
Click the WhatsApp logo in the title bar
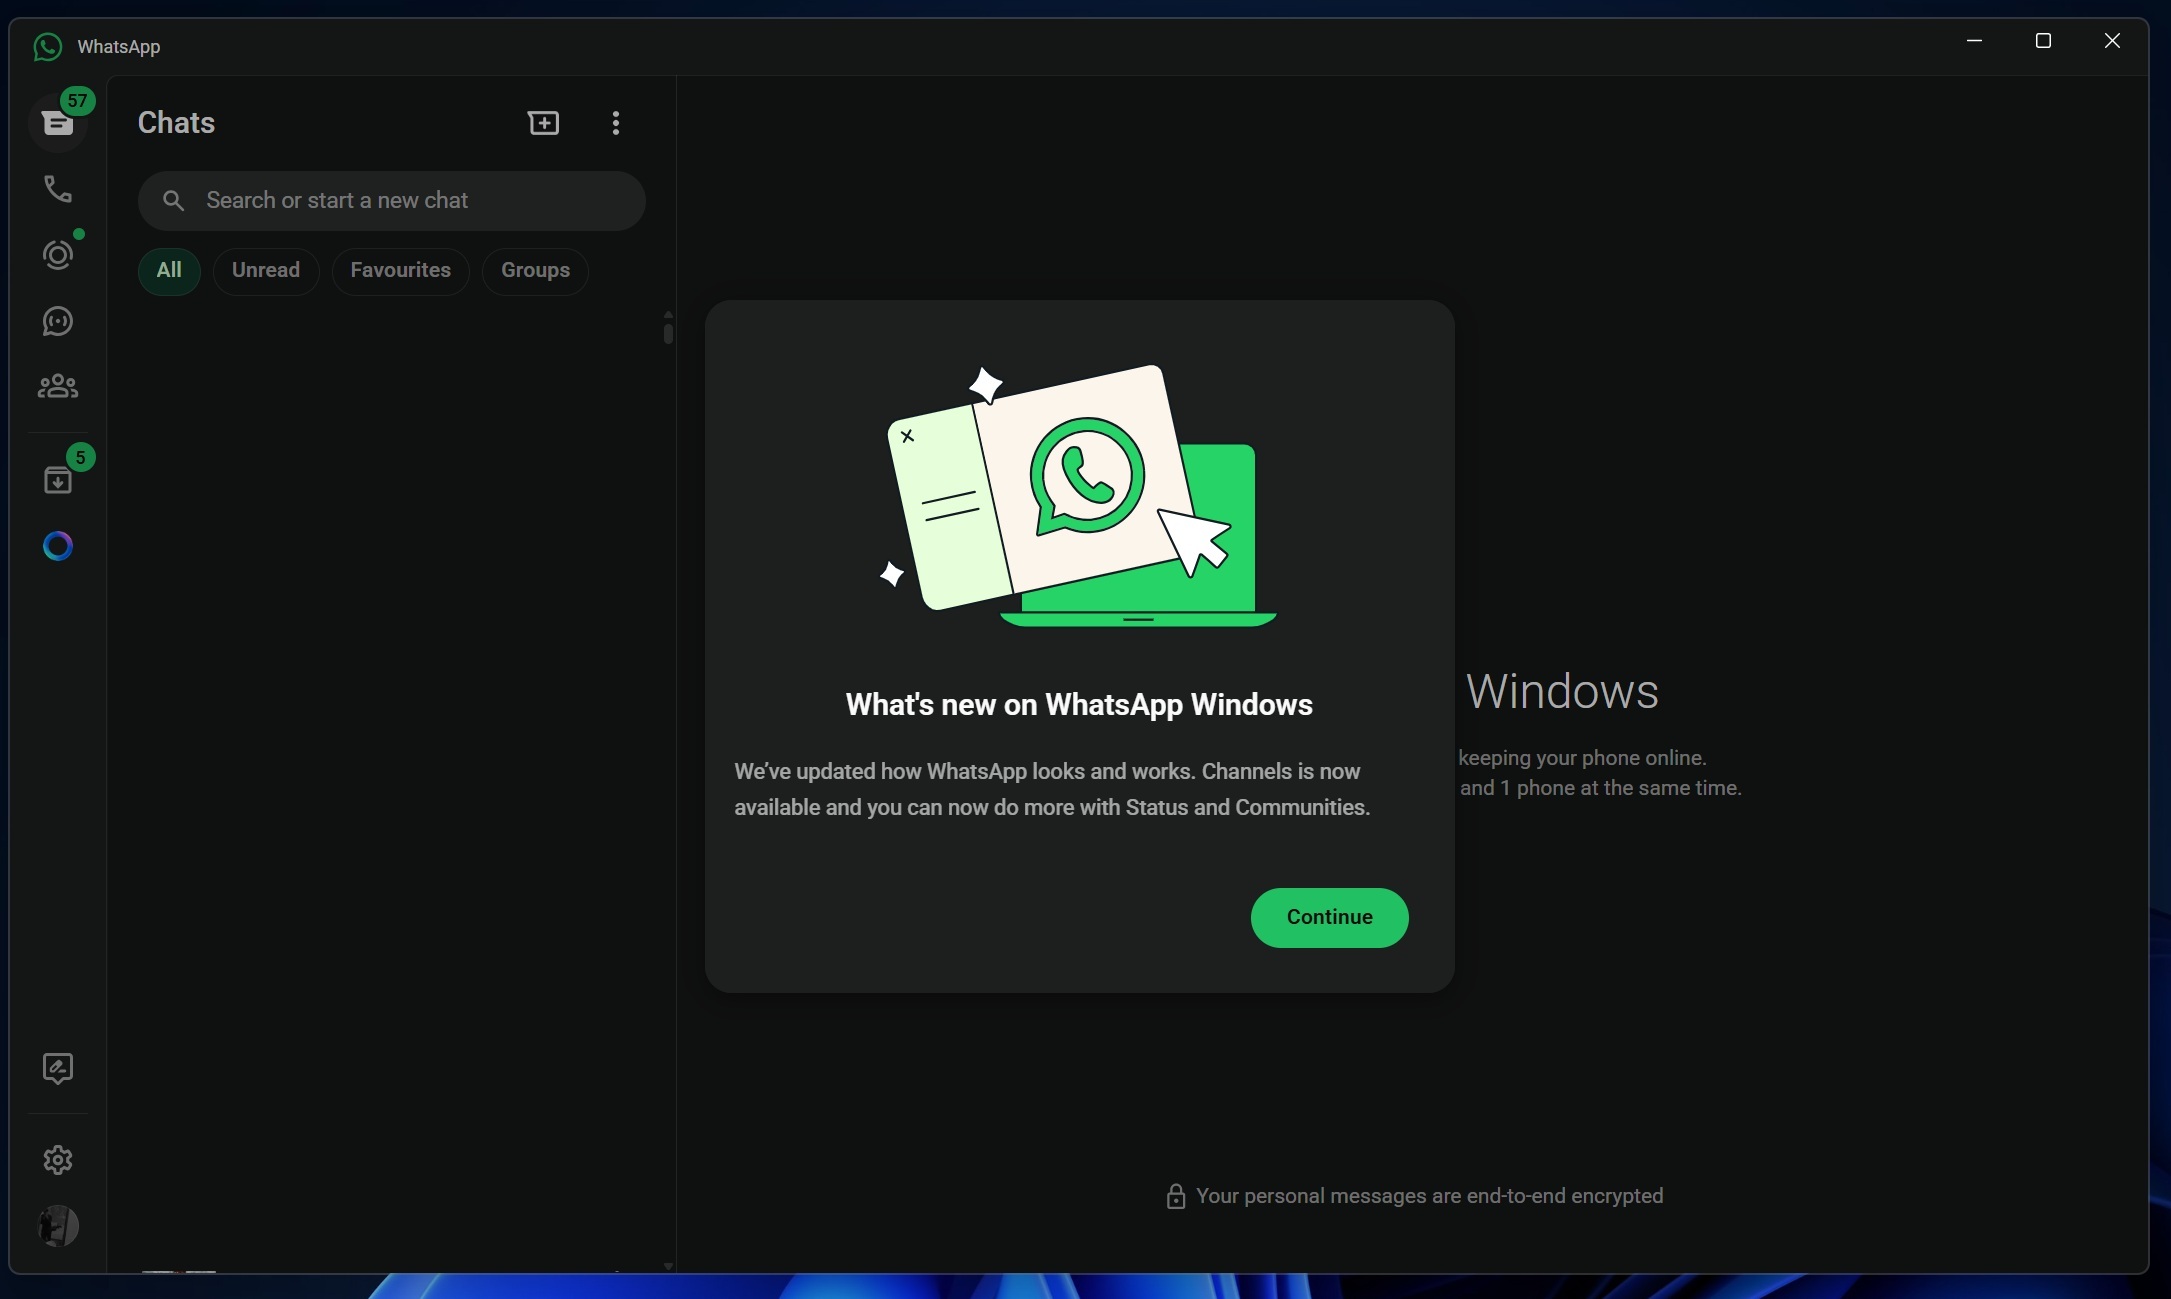[x=47, y=46]
